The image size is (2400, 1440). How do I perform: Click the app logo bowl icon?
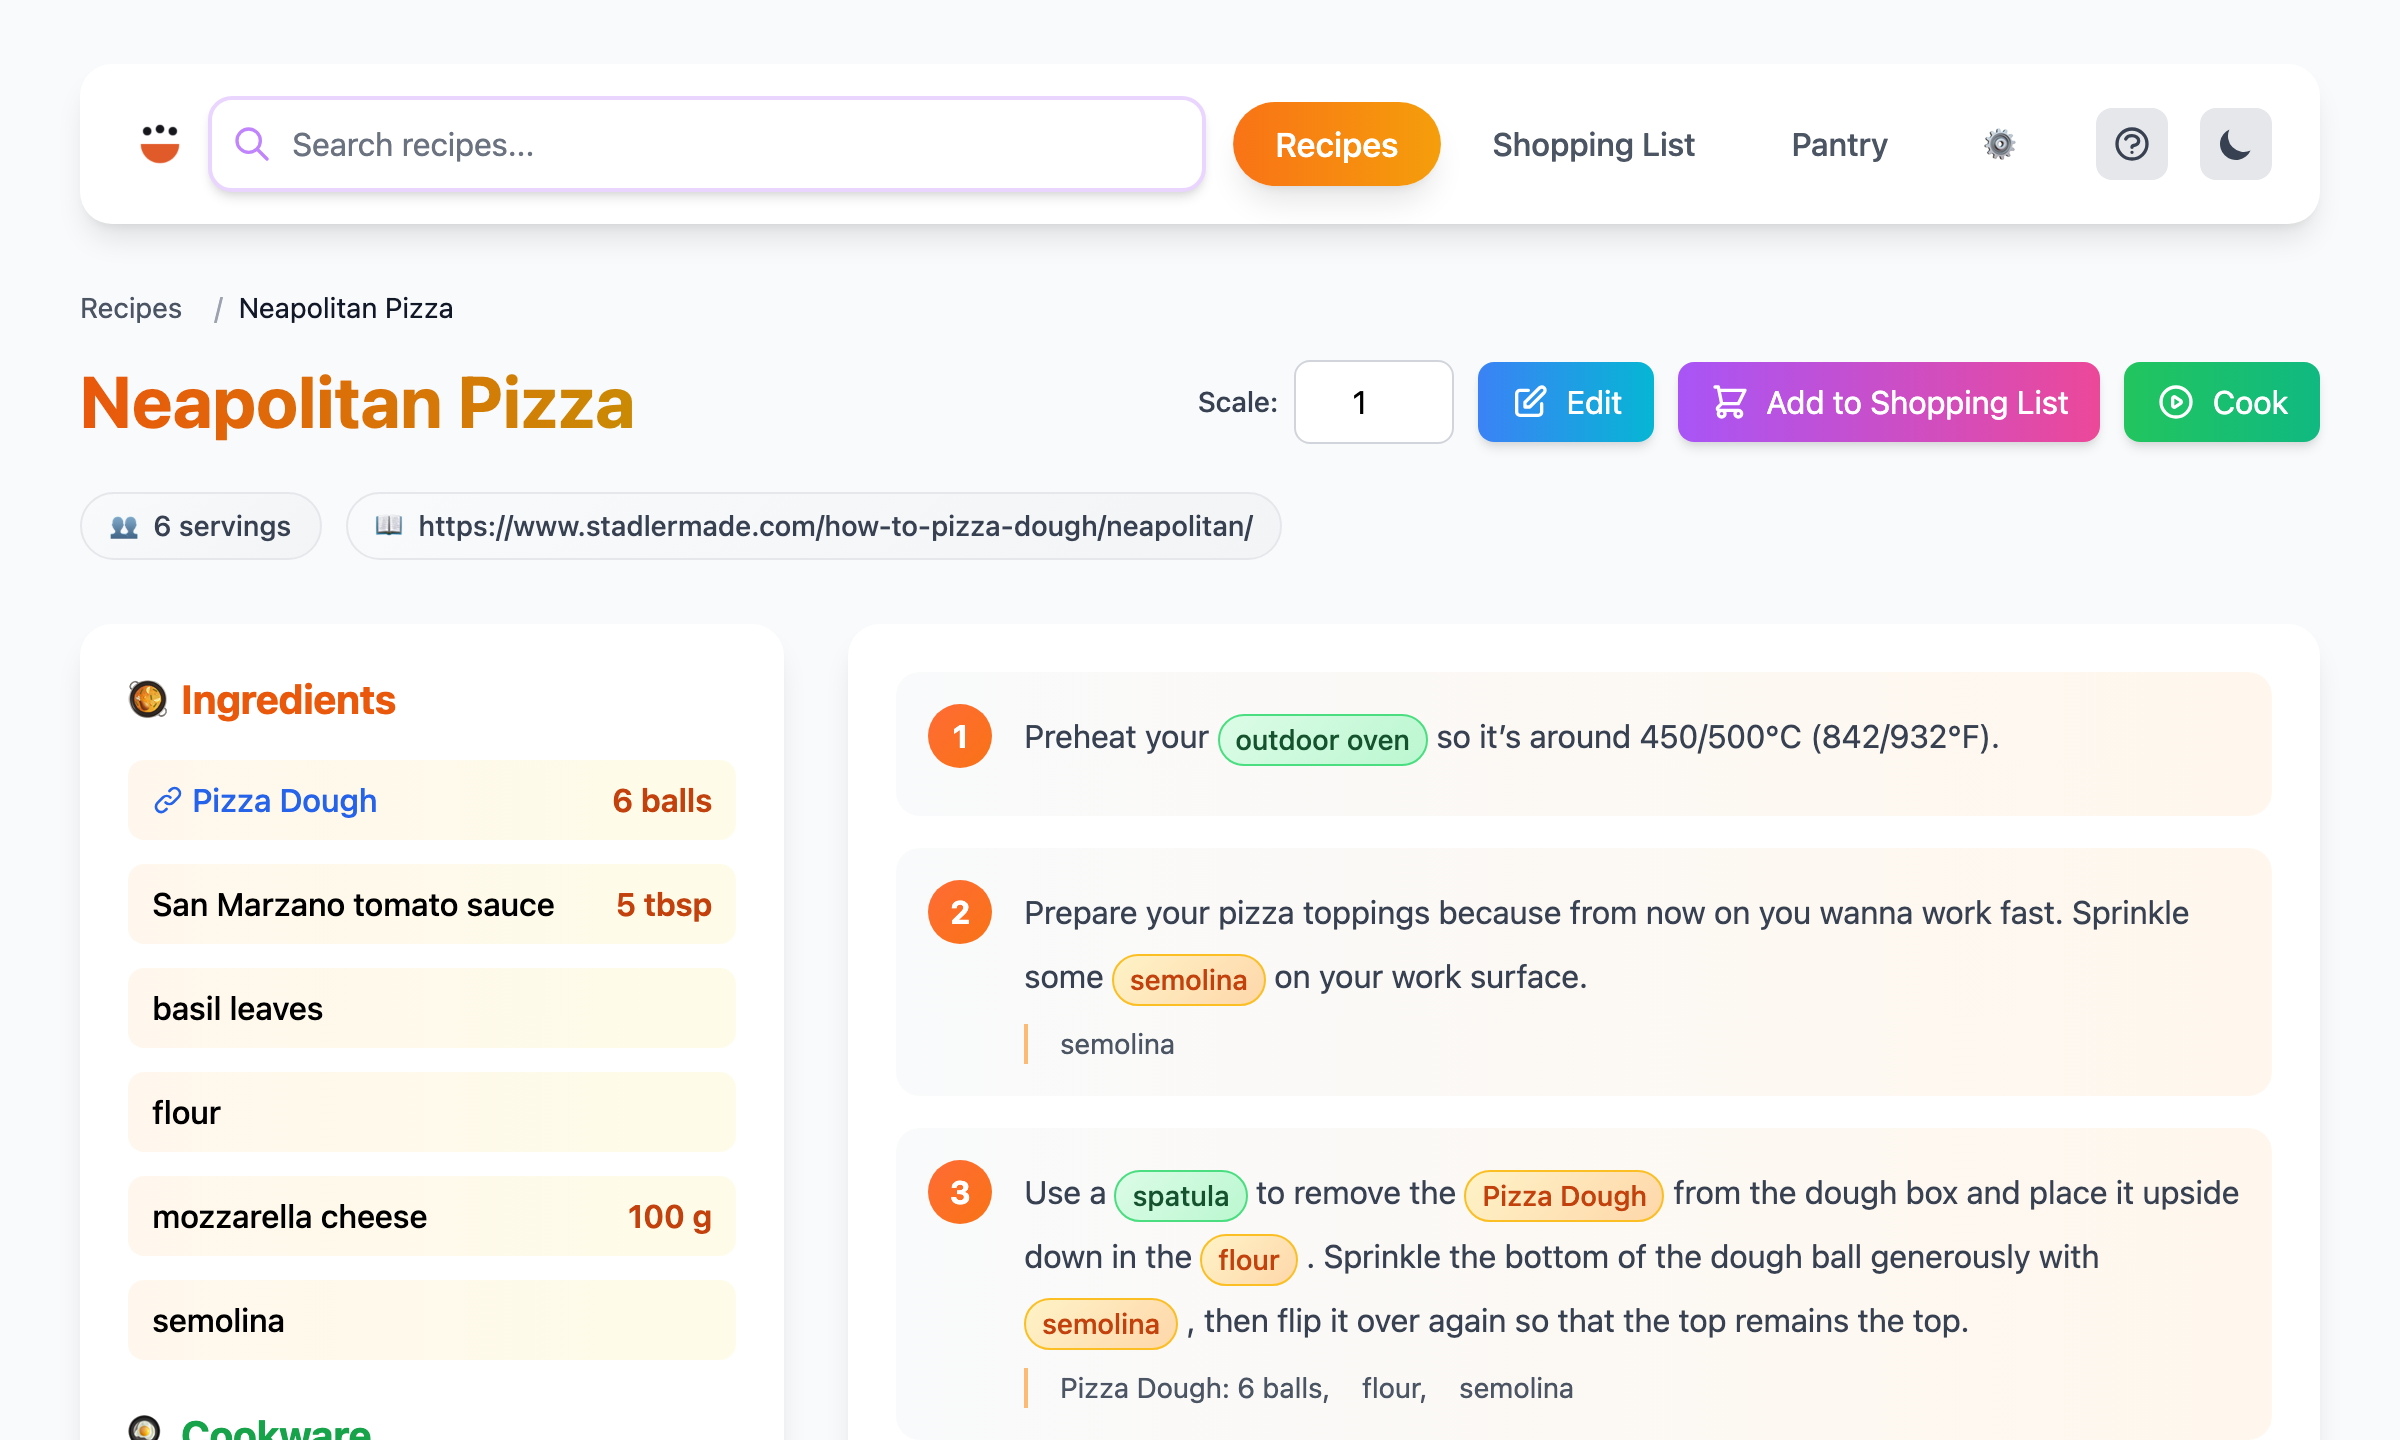pyautogui.click(x=160, y=144)
